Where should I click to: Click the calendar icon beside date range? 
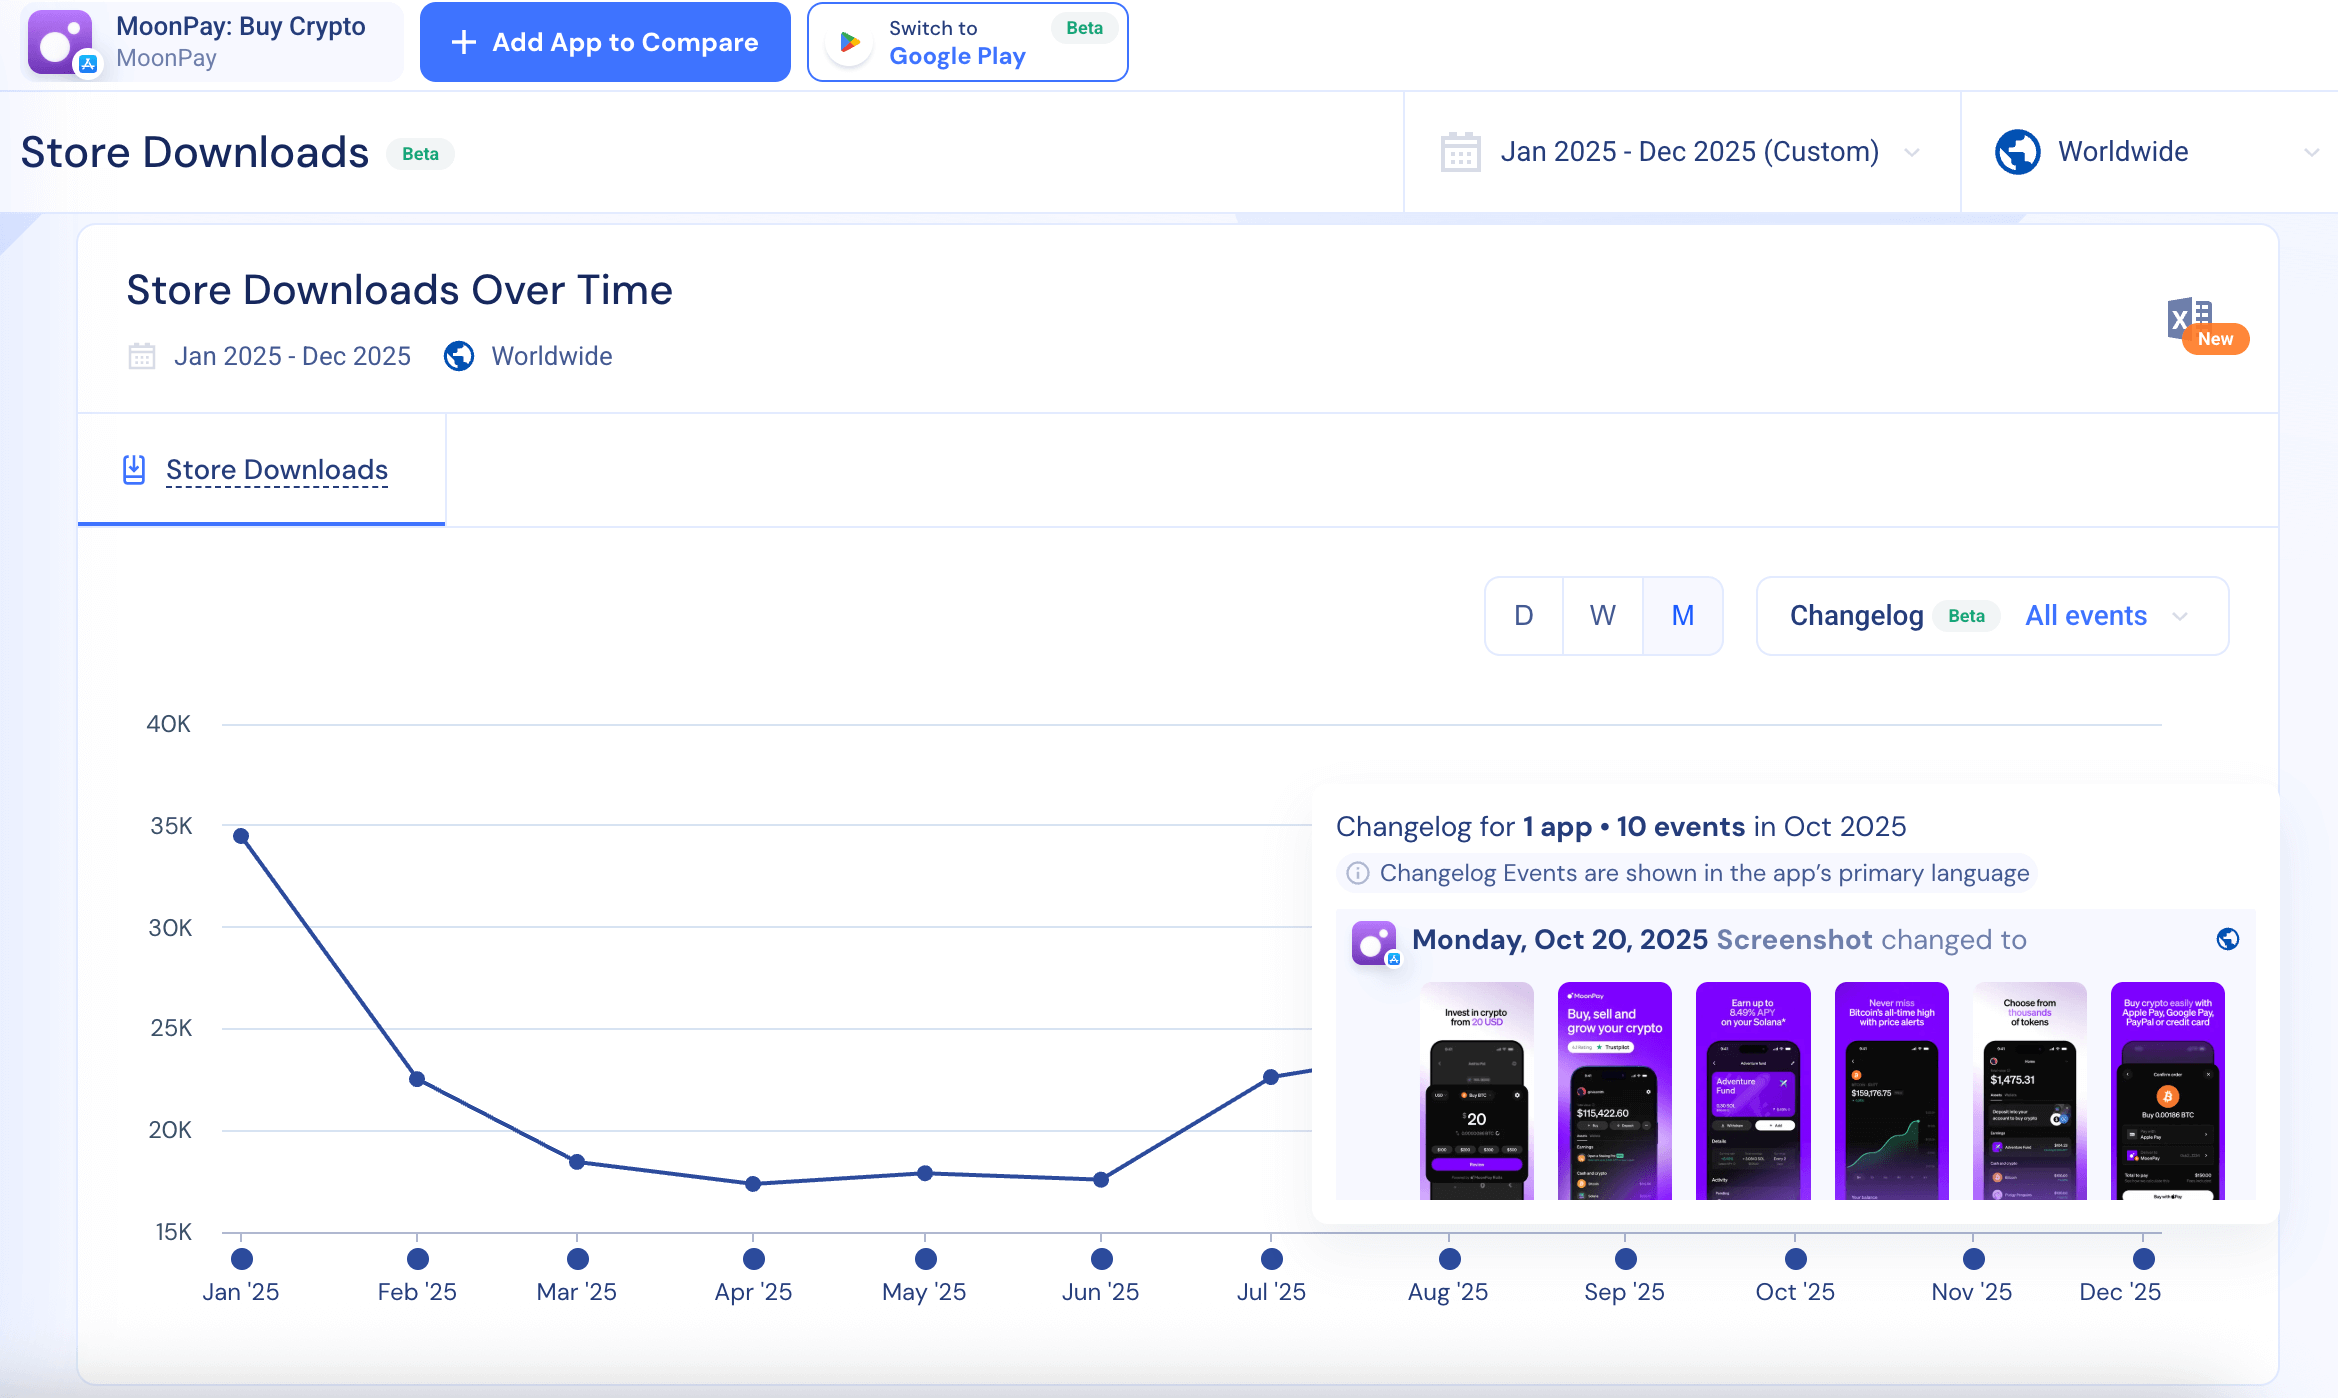[x=1460, y=152]
